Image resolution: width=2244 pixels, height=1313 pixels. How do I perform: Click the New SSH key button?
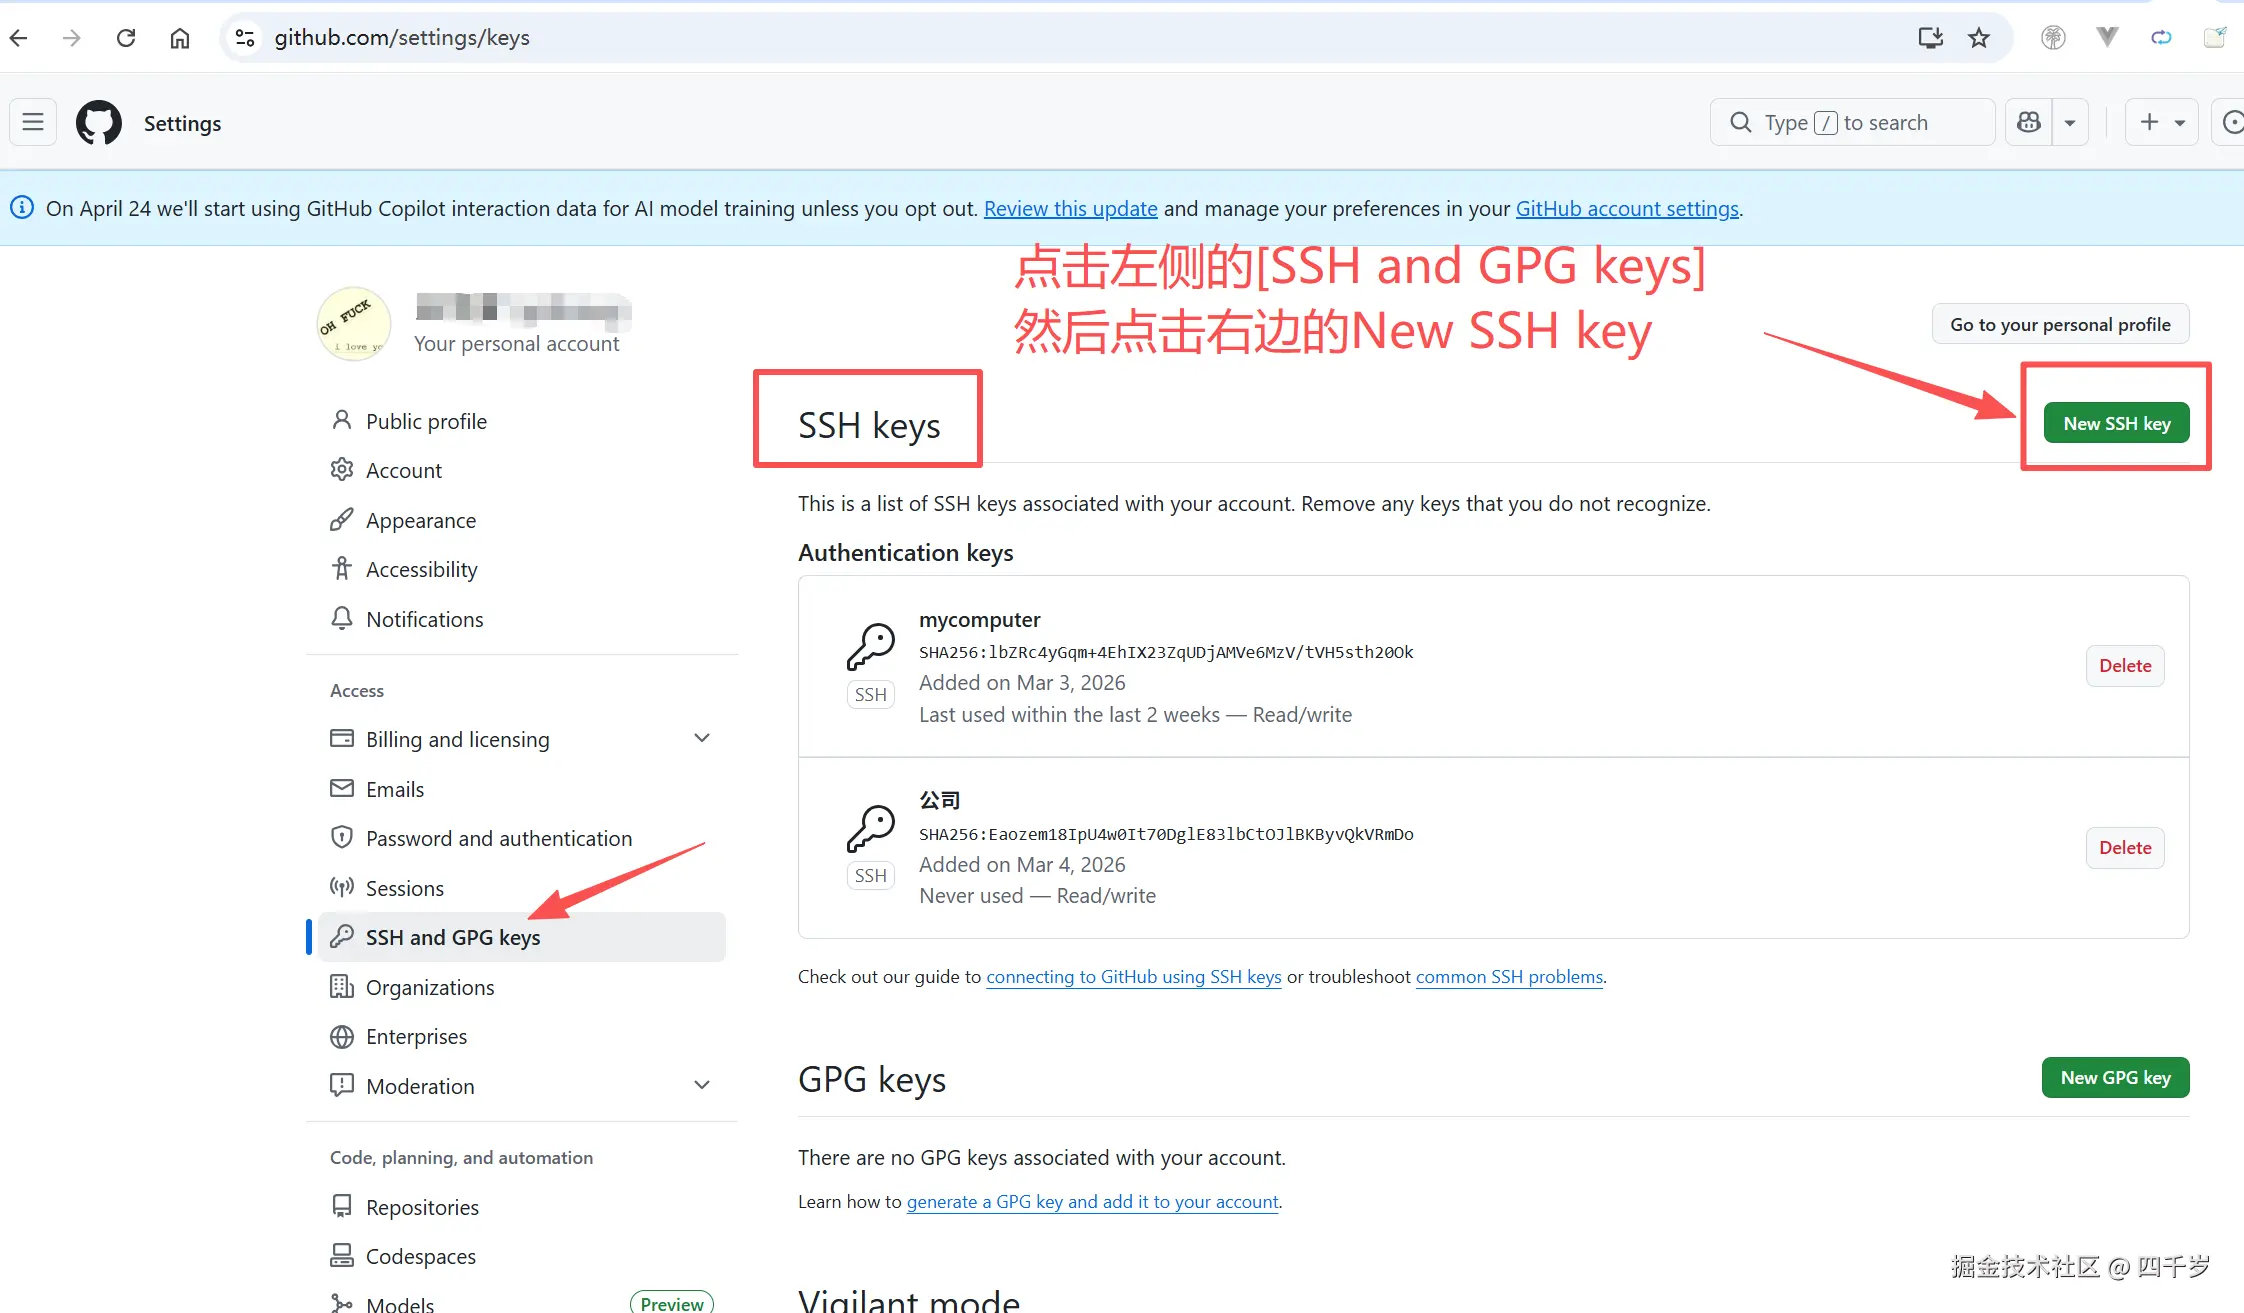(x=2116, y=422)
